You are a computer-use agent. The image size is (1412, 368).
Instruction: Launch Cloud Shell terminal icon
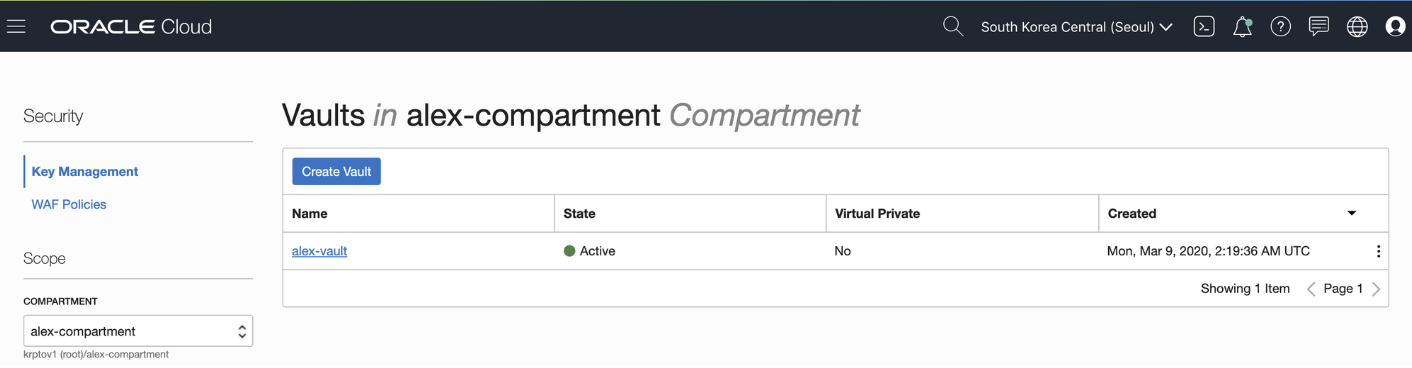(1205, 27)
